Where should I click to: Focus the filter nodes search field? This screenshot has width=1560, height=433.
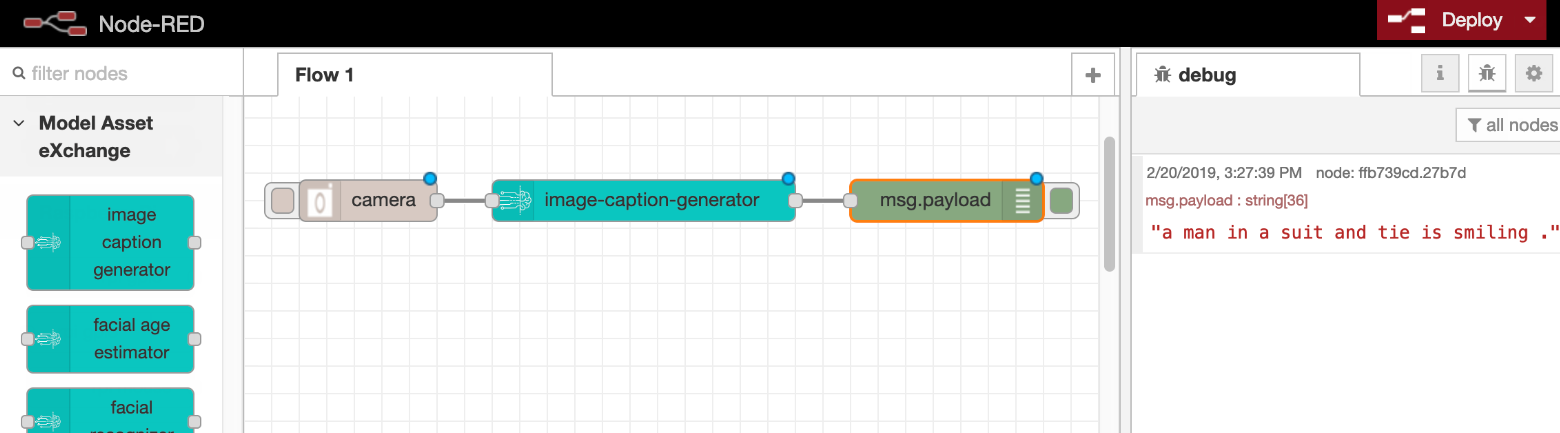(x=121, y=73)
